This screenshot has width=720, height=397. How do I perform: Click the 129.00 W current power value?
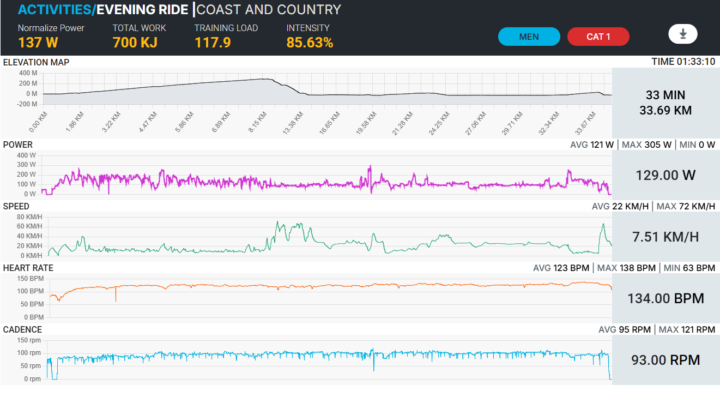665,175
